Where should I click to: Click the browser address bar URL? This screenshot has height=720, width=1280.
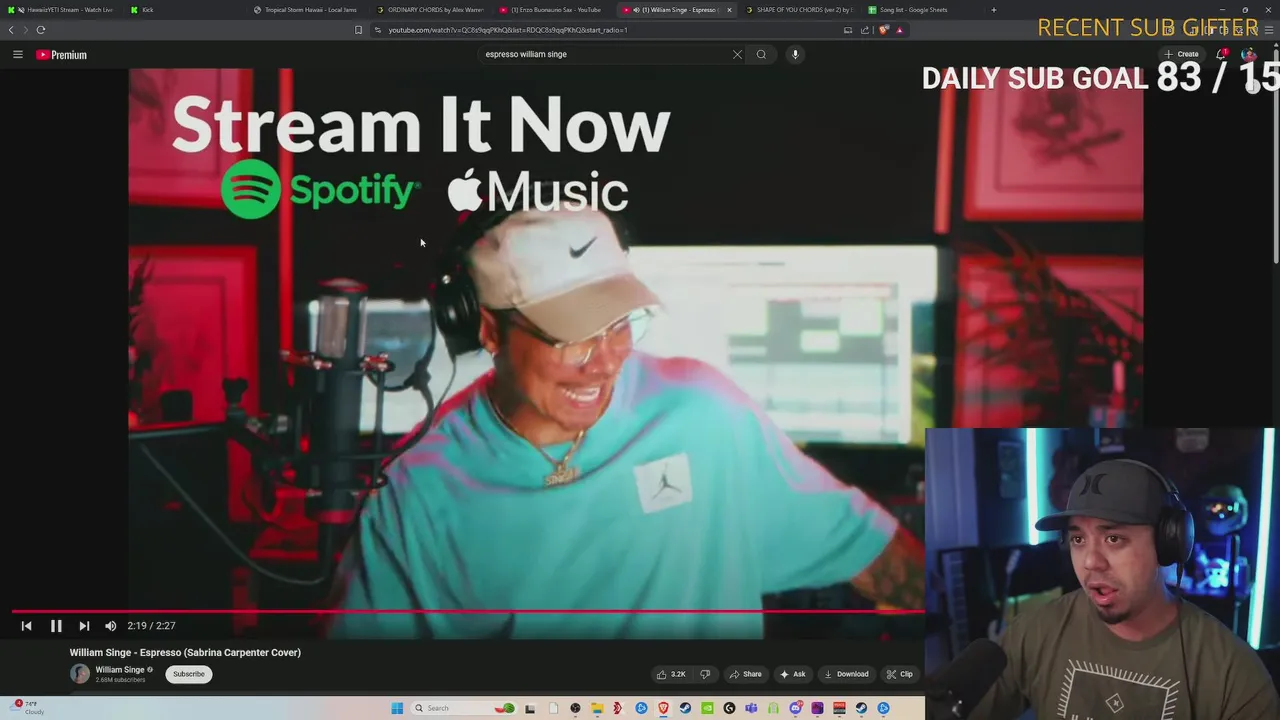(508, 30)
